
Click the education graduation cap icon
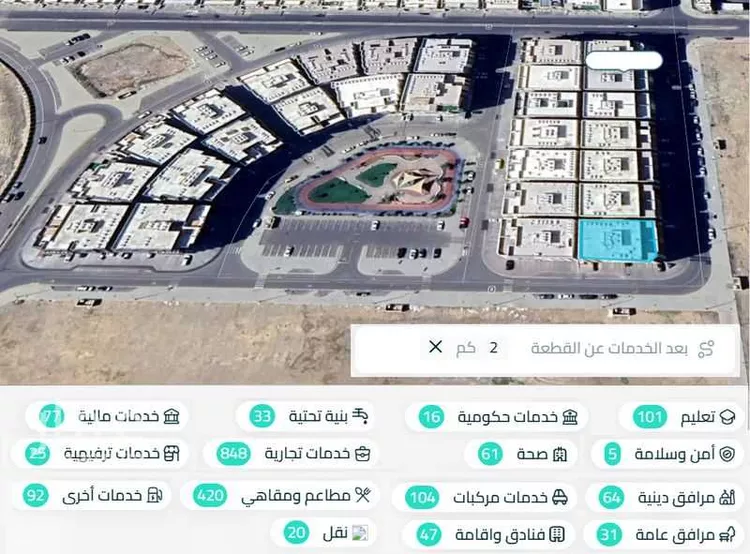pyautogui.click(x=727, y=417)
